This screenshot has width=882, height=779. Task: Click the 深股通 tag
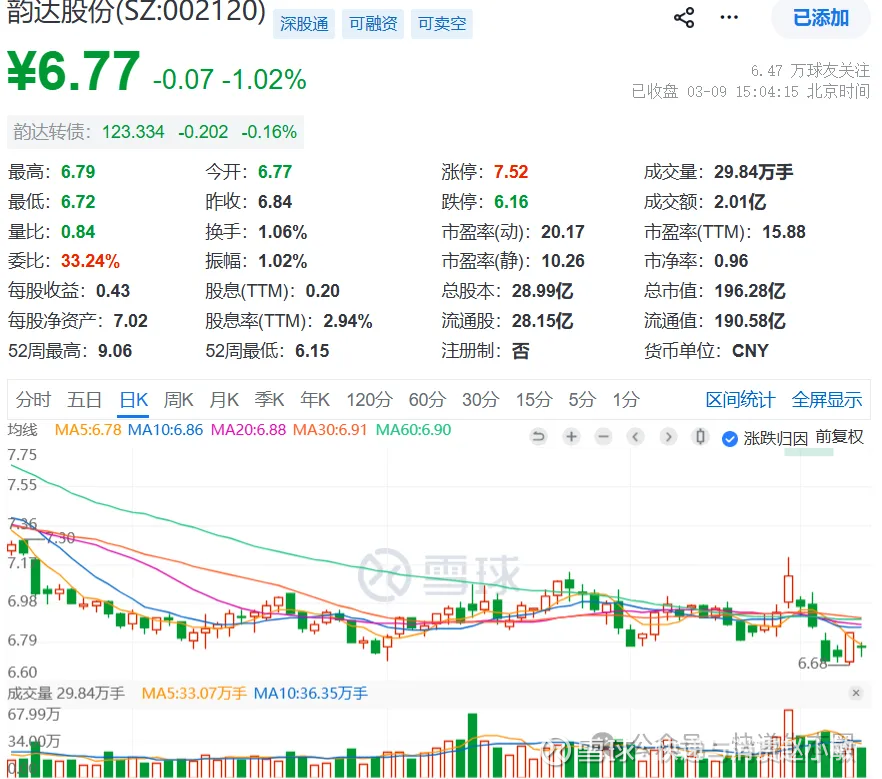pyautogui.click(x=304, y=24)
